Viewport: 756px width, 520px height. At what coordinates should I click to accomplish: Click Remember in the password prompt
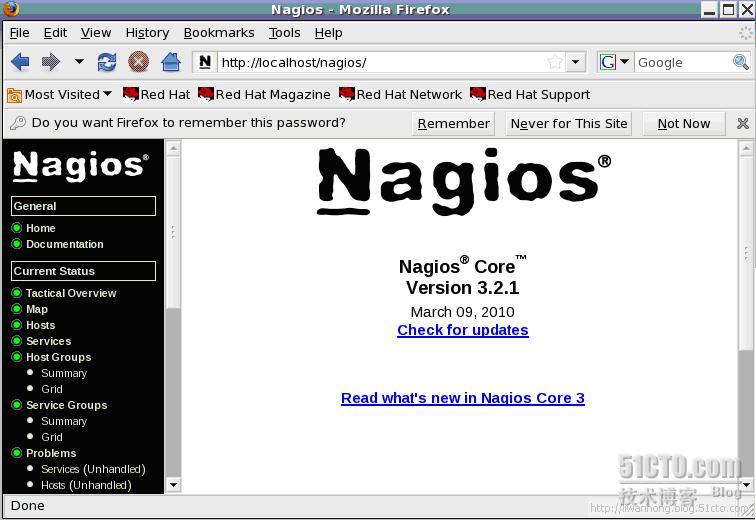pyautogui.click(x=453, y=124)
